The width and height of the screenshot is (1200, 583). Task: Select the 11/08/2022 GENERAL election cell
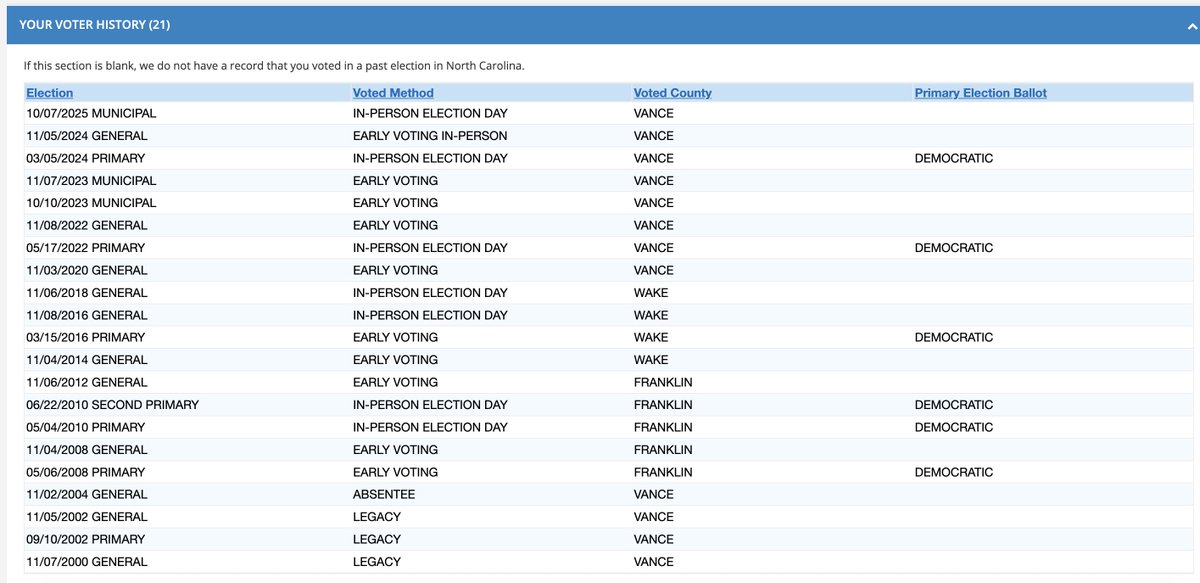click(87, 225)
